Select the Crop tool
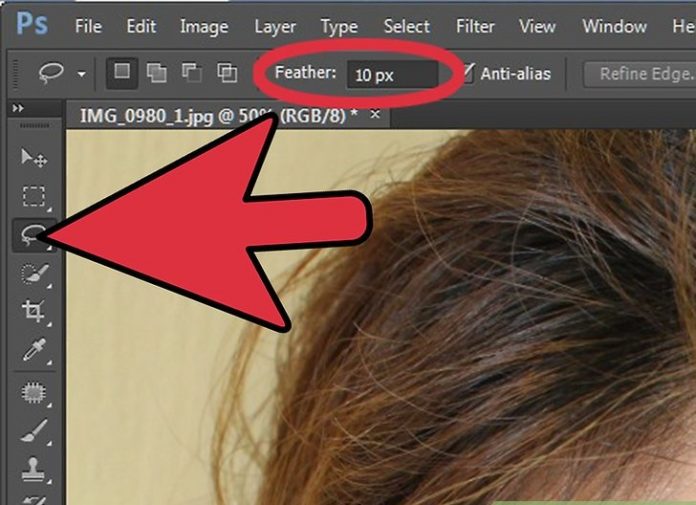This screenshot has height=505, width=696. pos(34,311)
